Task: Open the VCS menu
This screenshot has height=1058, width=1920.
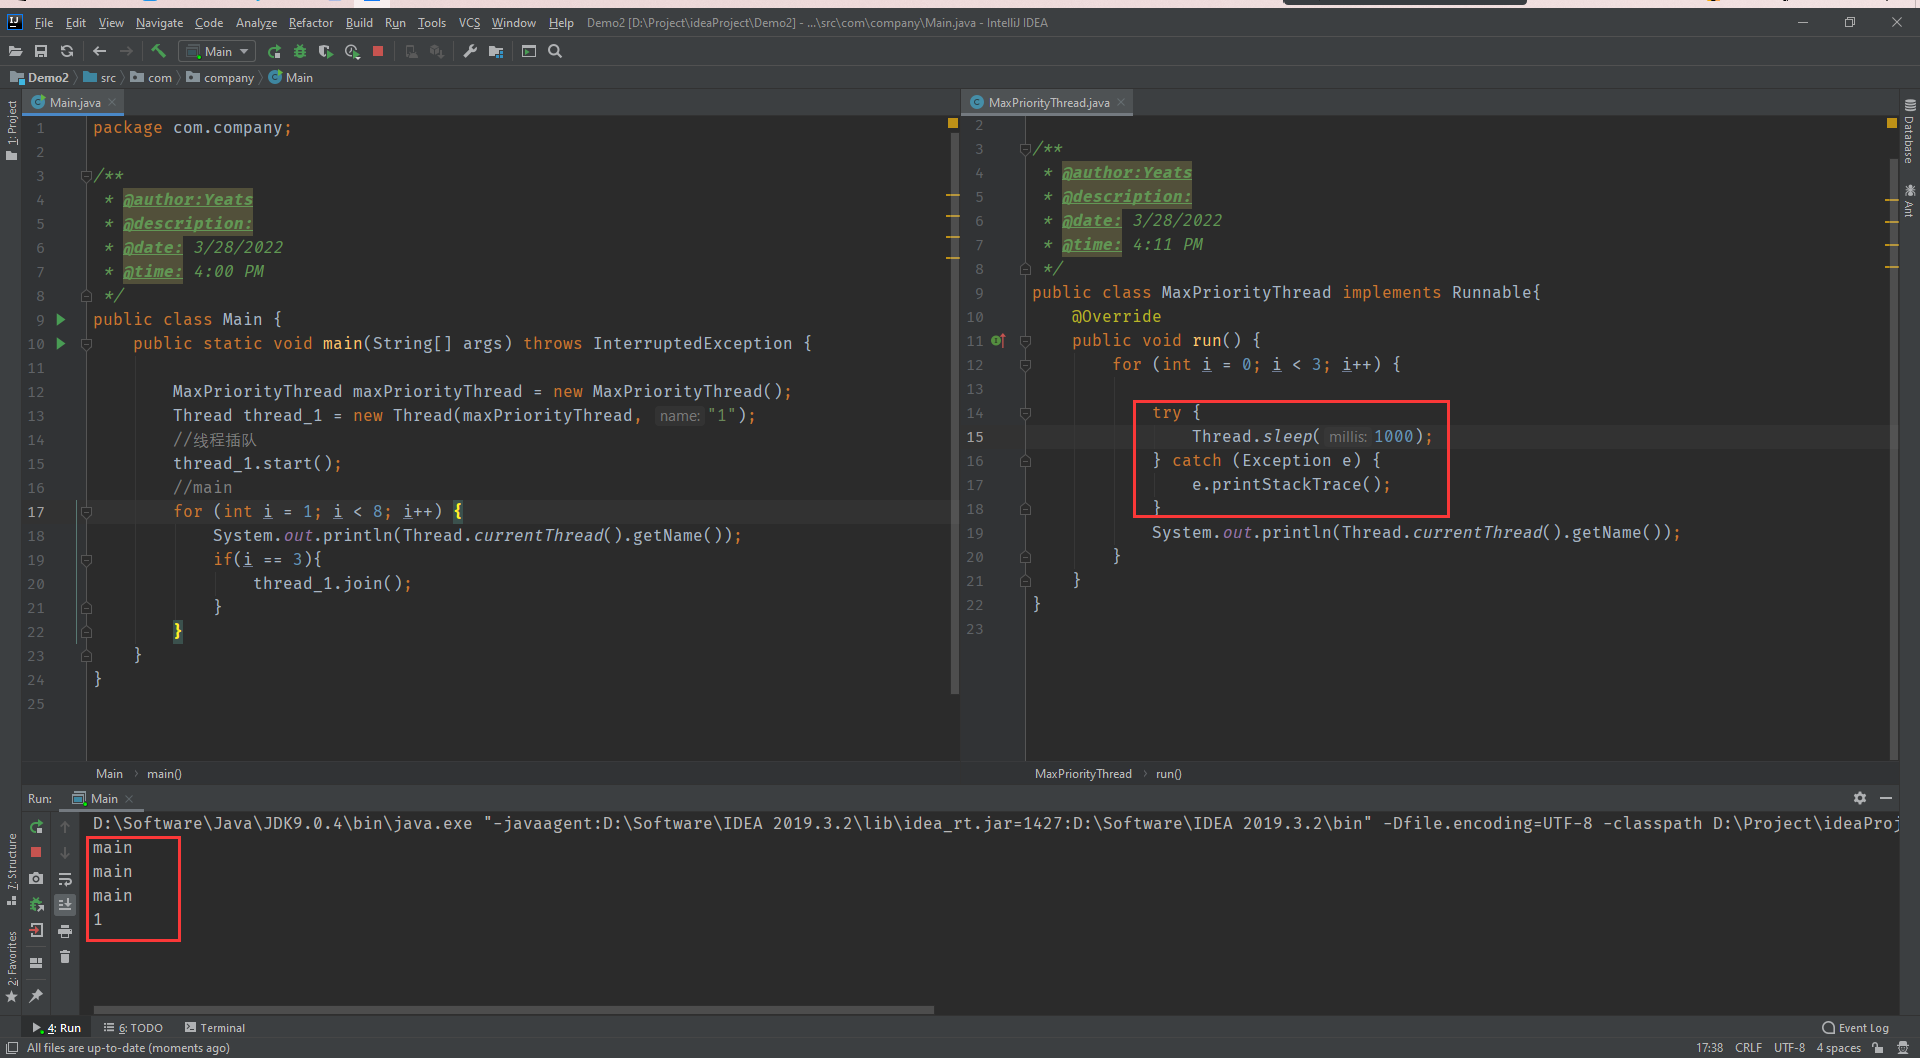Action: pyautogui.click(x=469, y=22)
